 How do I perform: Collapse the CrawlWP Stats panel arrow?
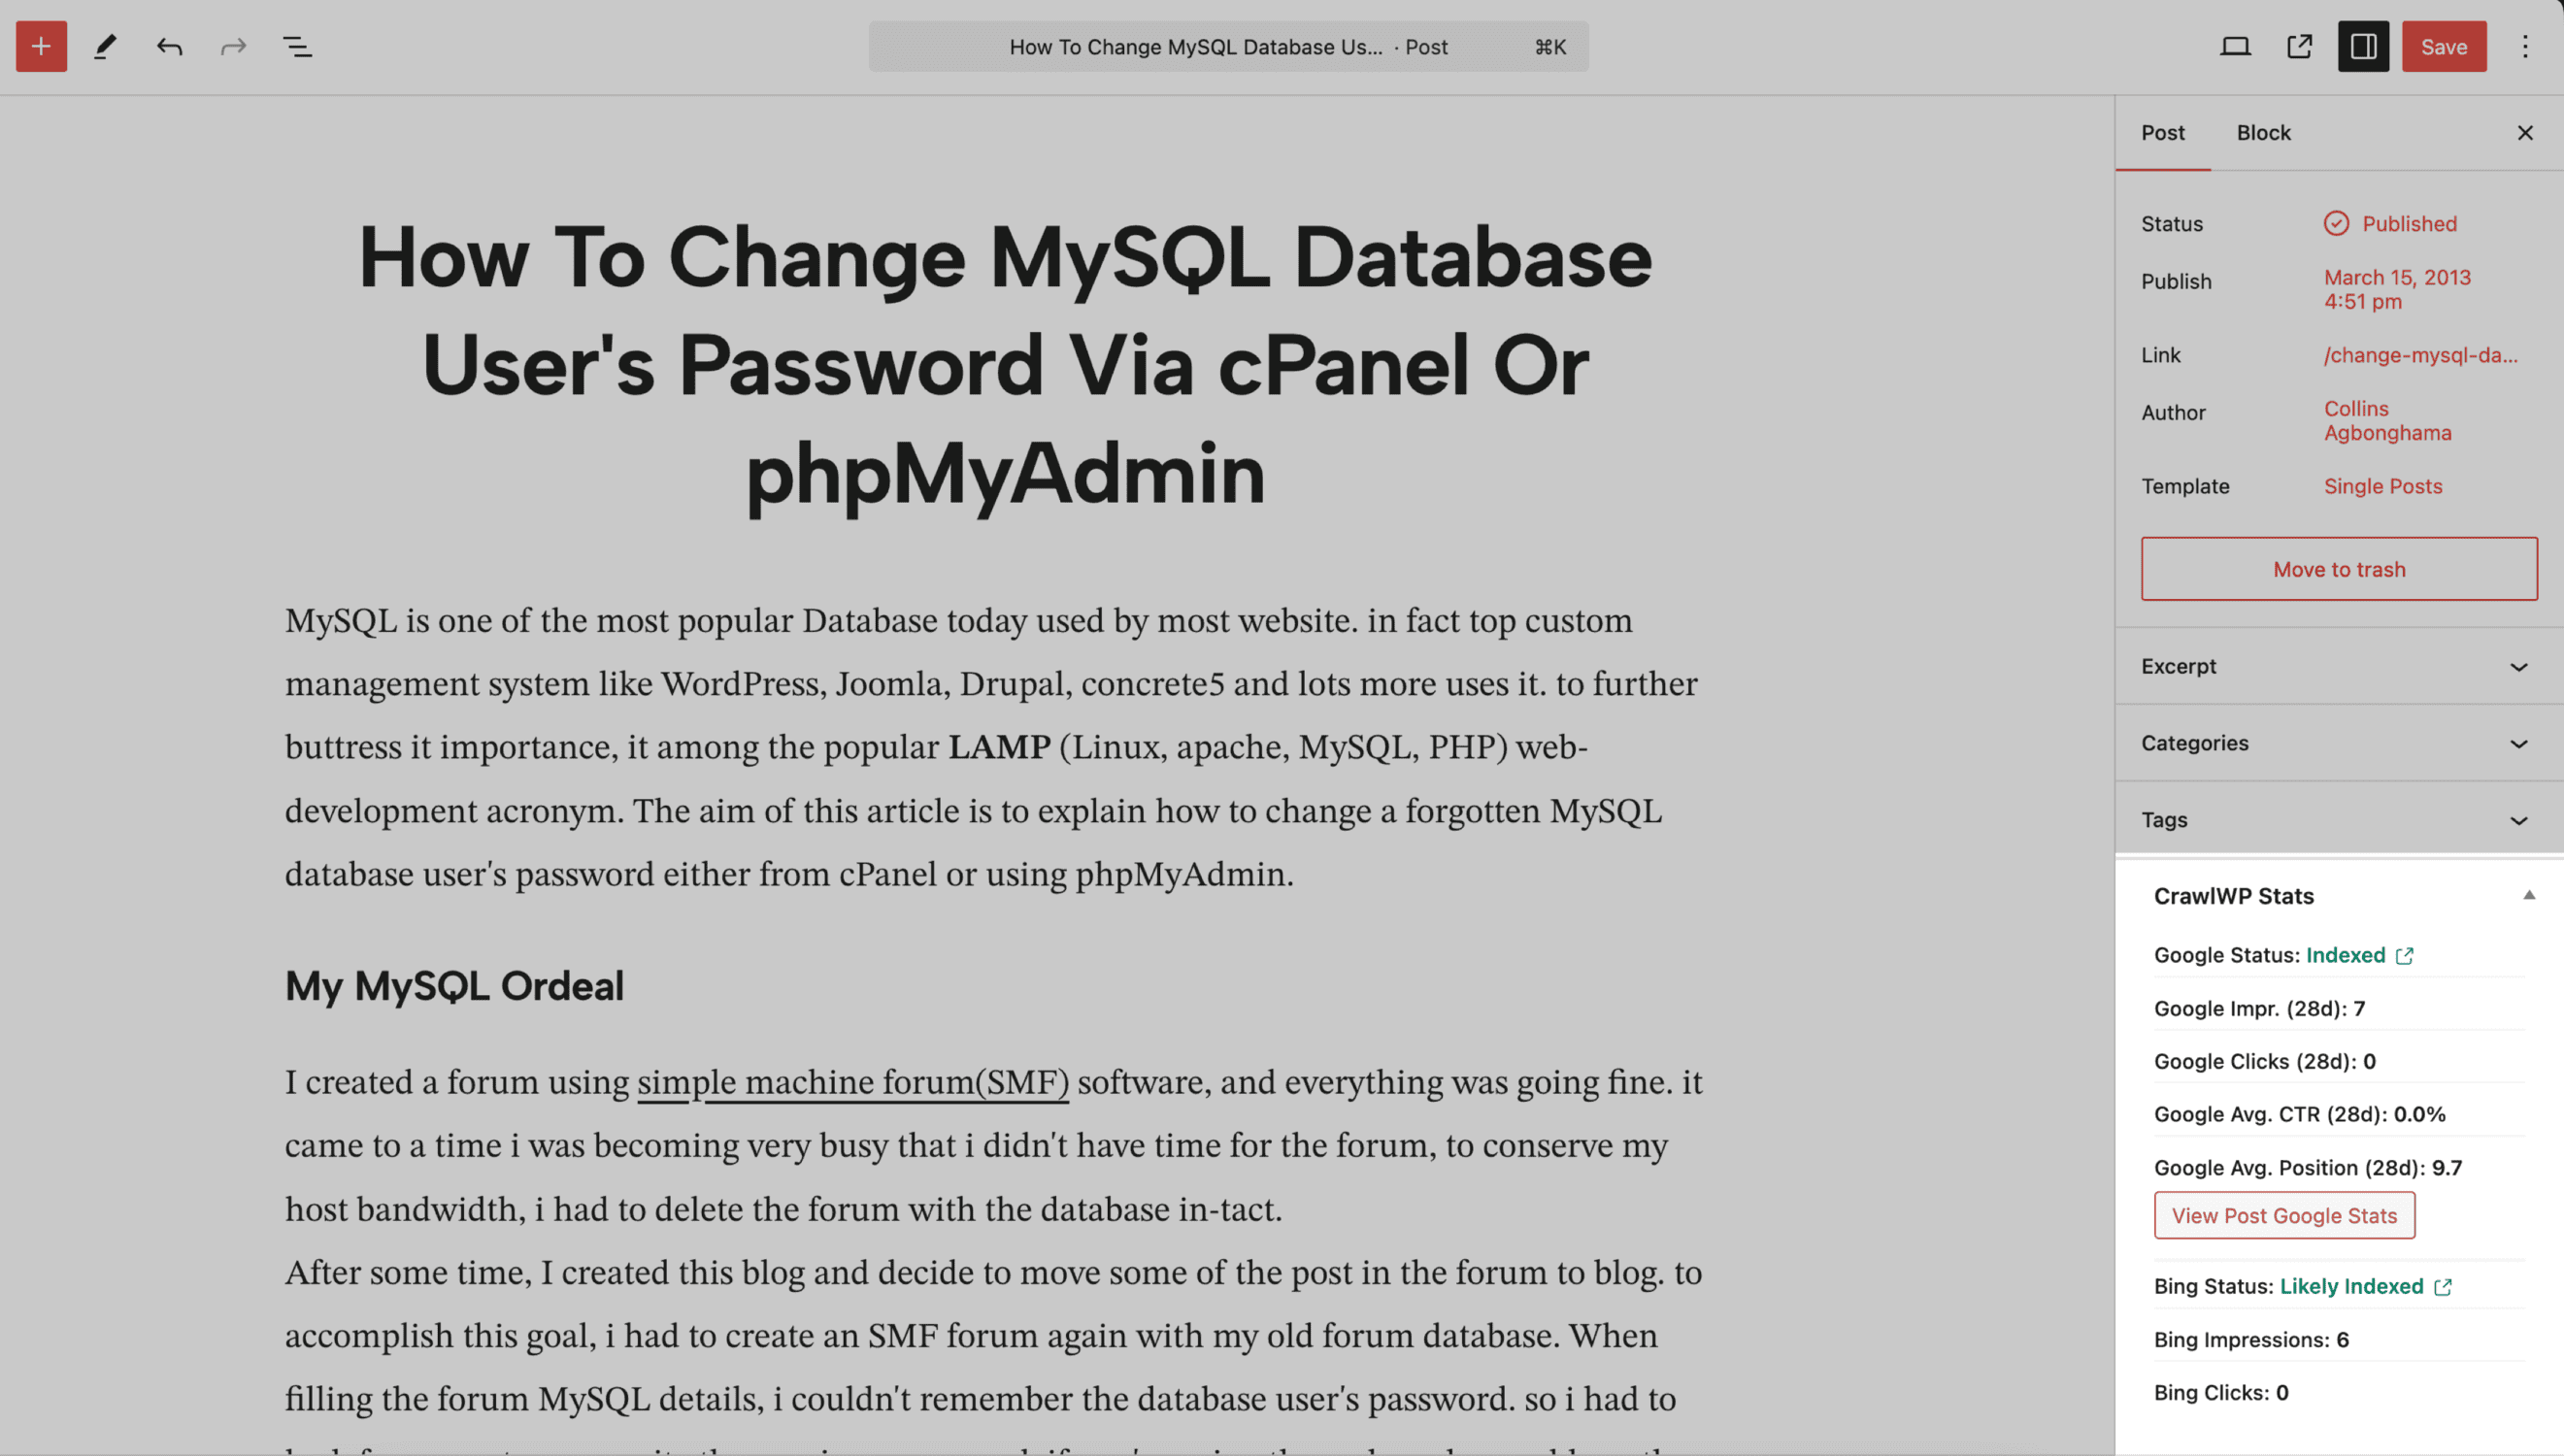[x=2528, y=895]
